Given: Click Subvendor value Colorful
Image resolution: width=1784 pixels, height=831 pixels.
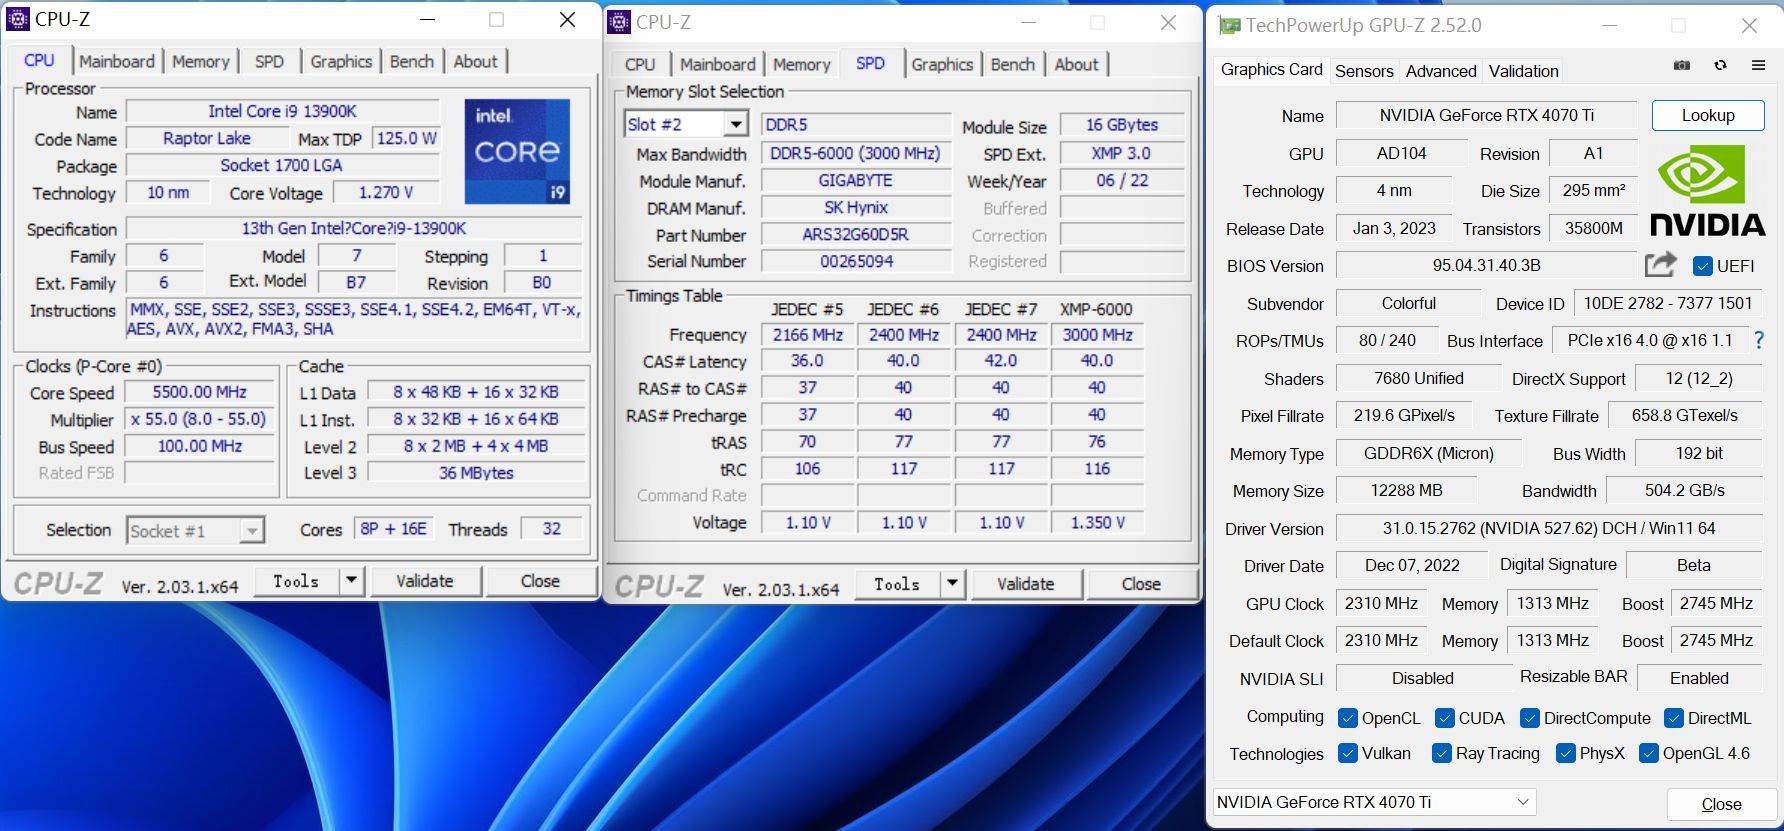Looking at the screenshot, I should (1409, 303).
